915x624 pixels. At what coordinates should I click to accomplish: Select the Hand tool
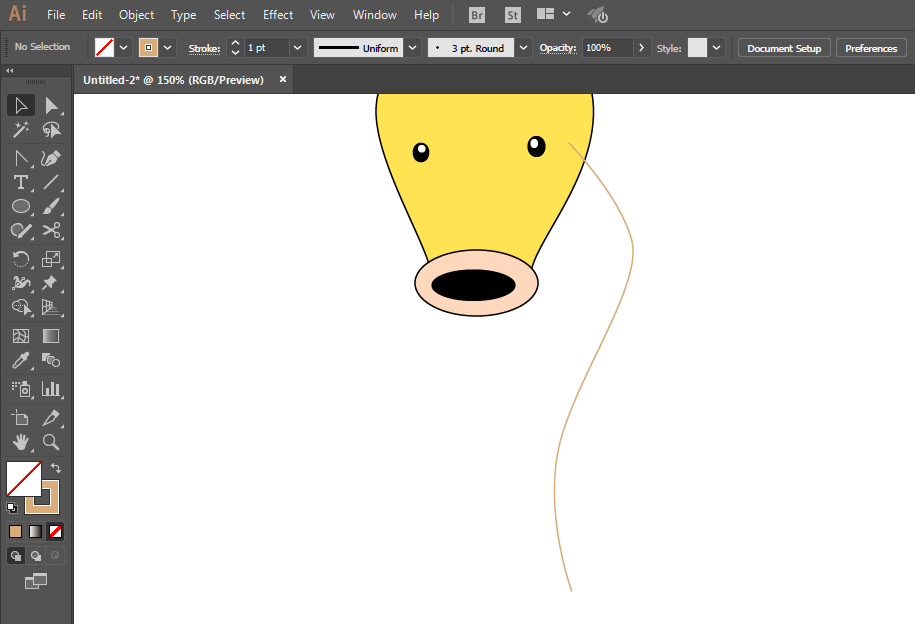[20, 441]
